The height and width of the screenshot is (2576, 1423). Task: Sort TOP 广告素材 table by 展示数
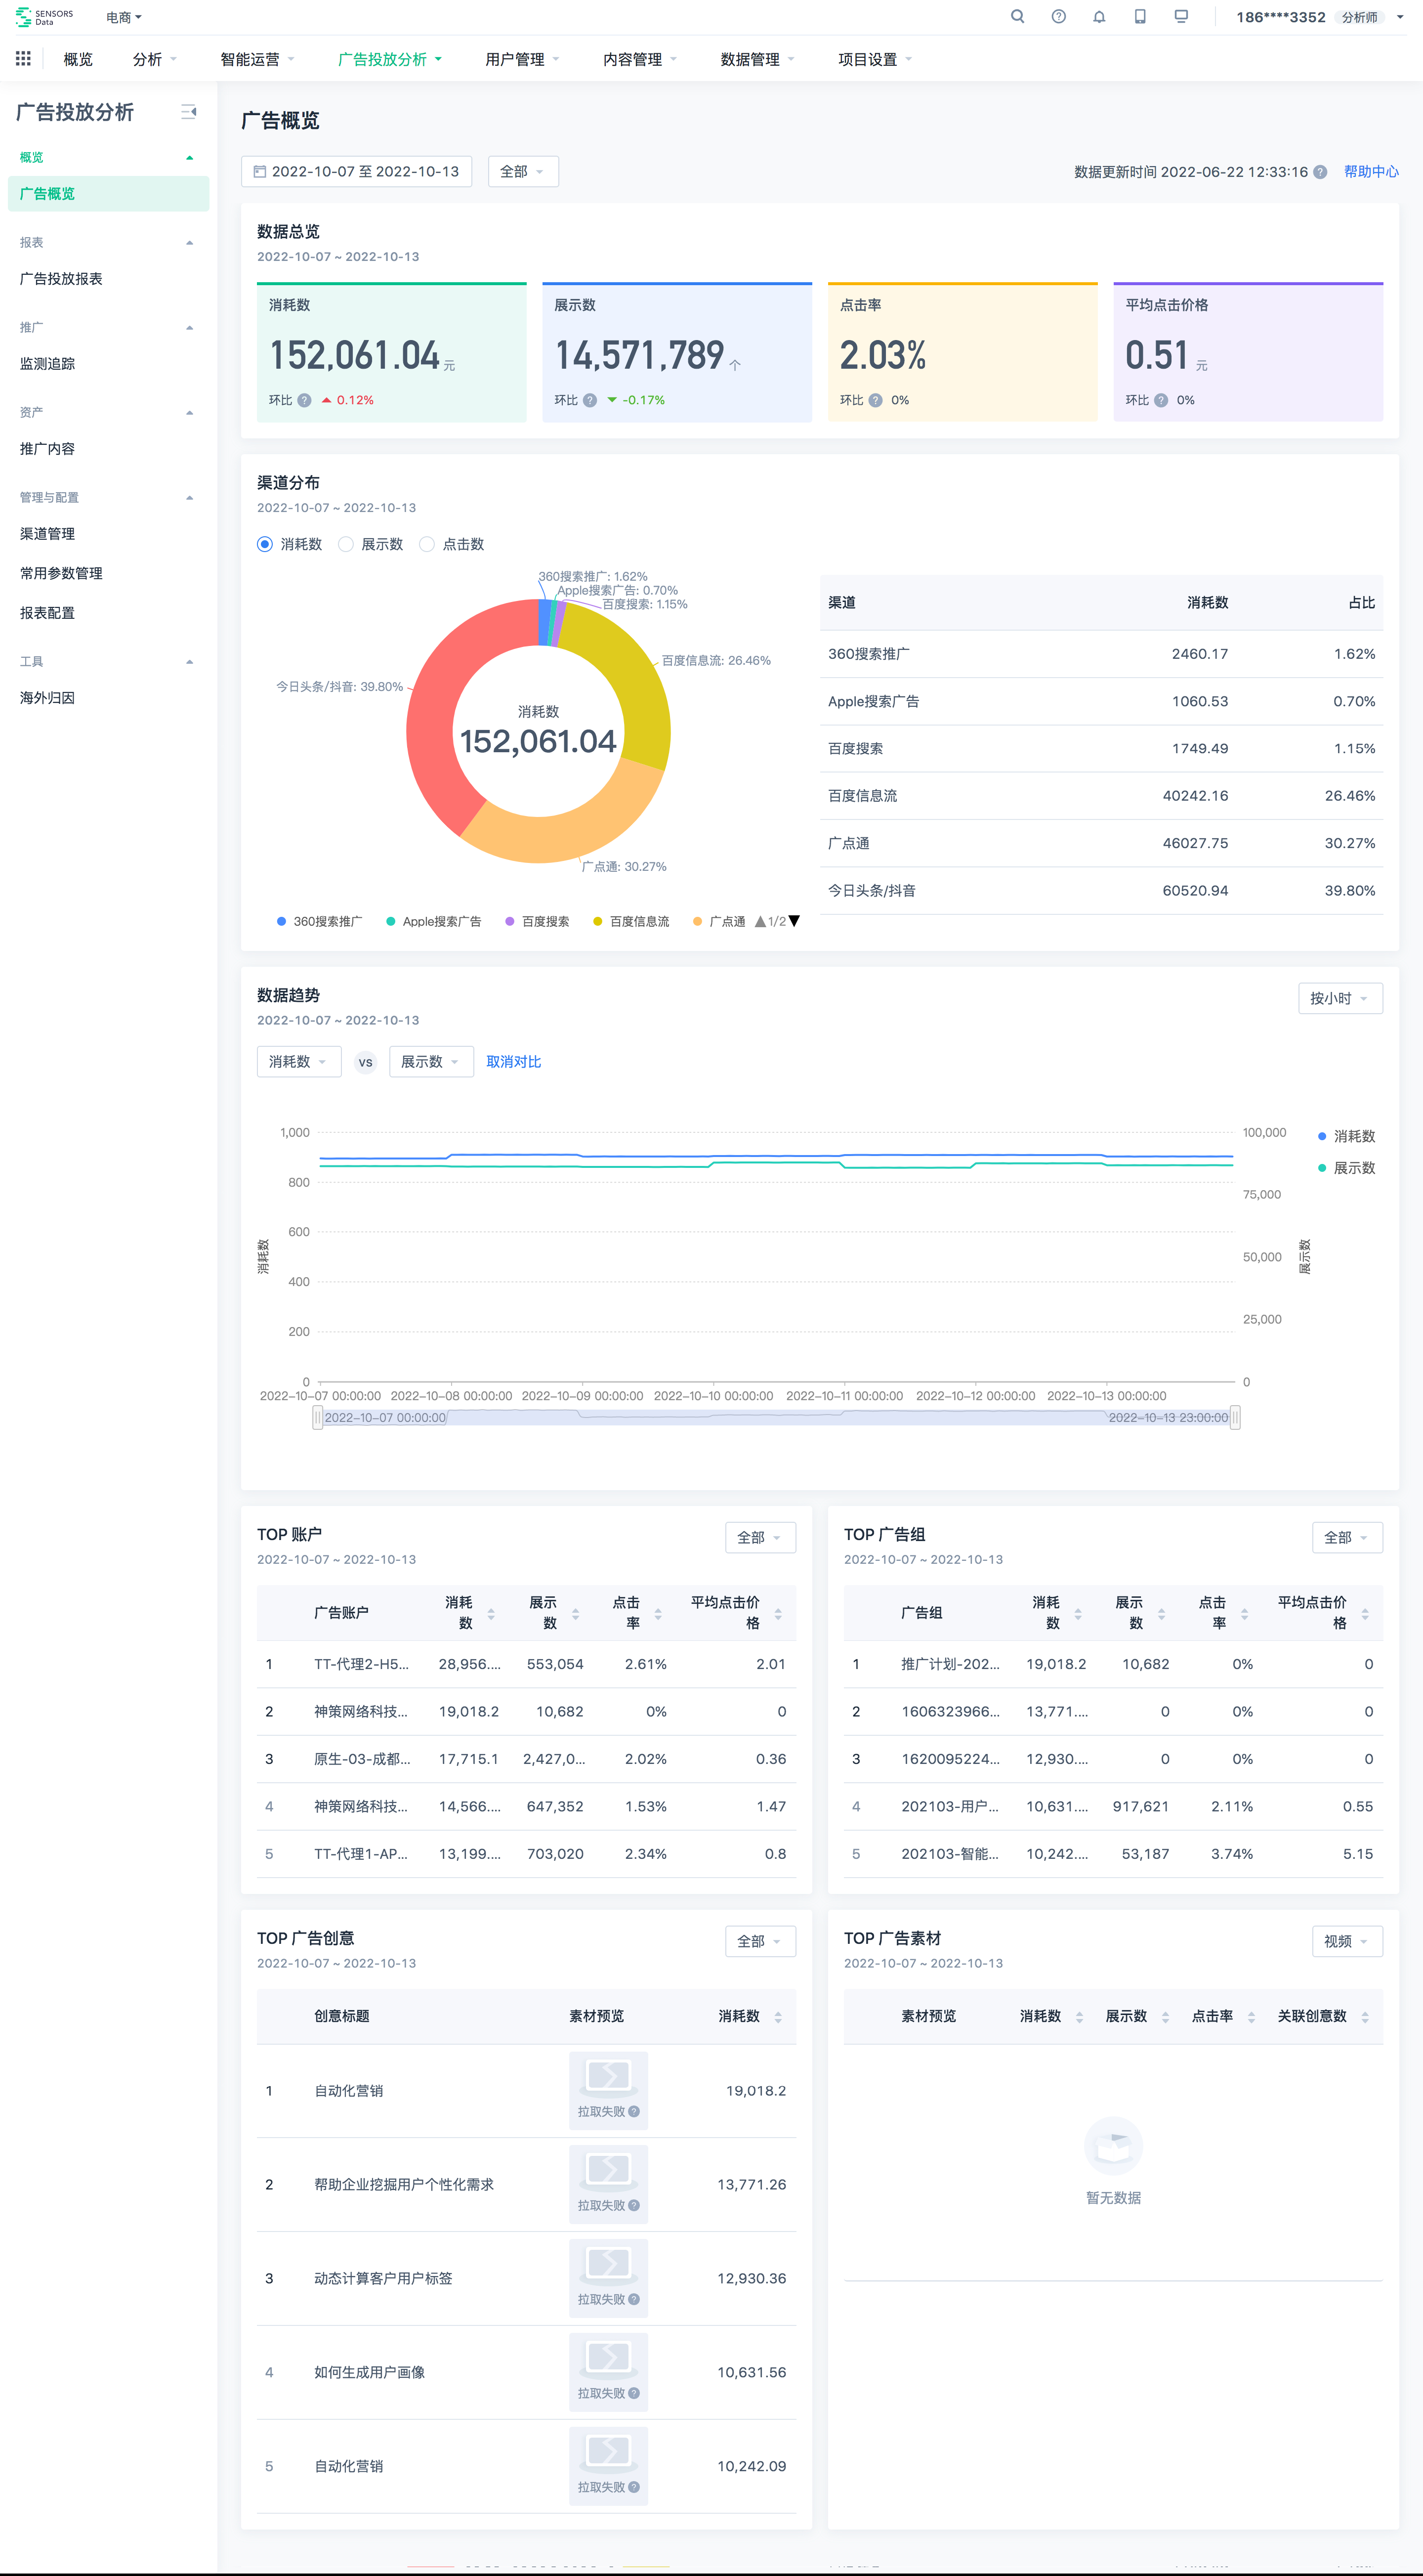[1165, 2017]
